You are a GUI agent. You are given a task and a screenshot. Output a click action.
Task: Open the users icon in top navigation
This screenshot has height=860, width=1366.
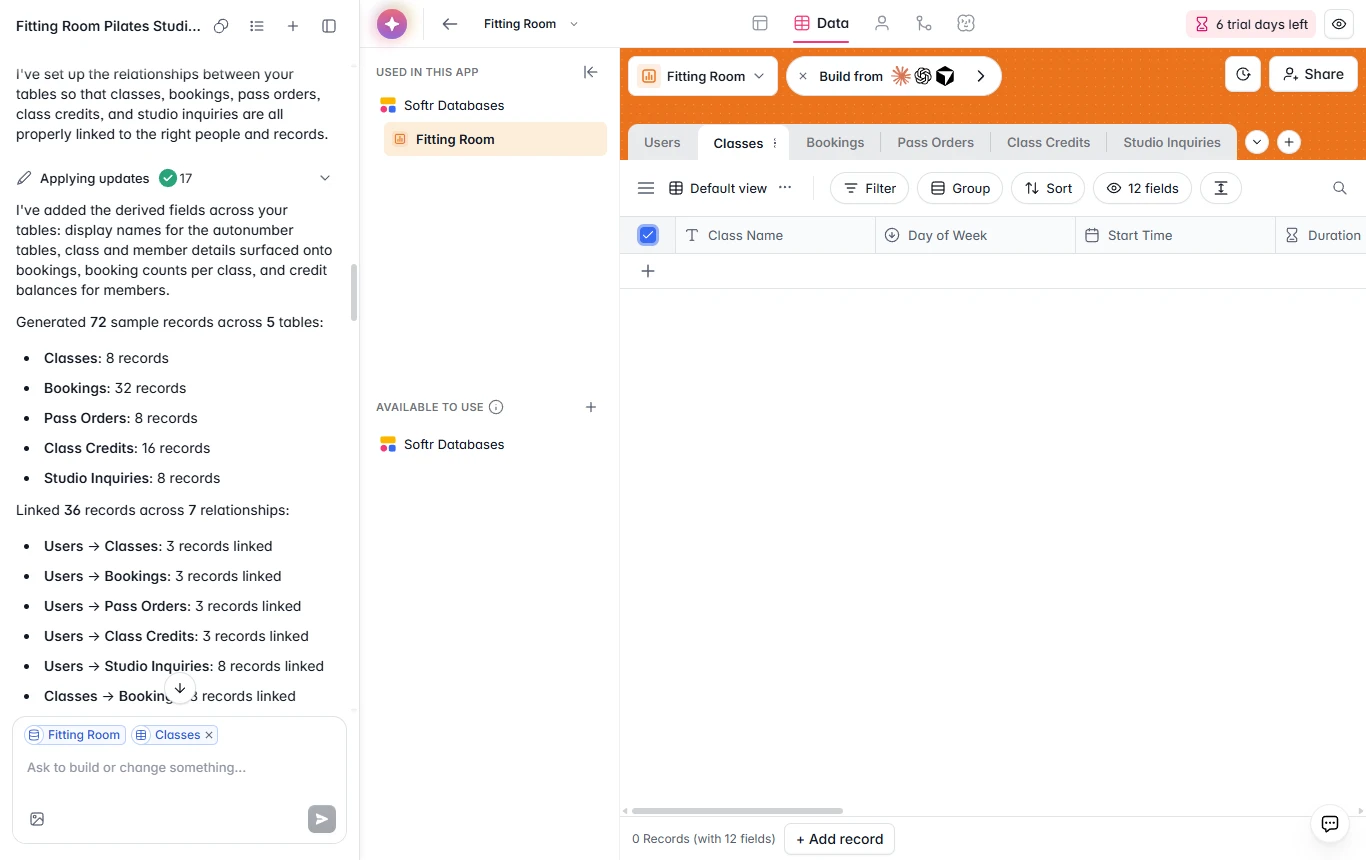tap(882, 23)
